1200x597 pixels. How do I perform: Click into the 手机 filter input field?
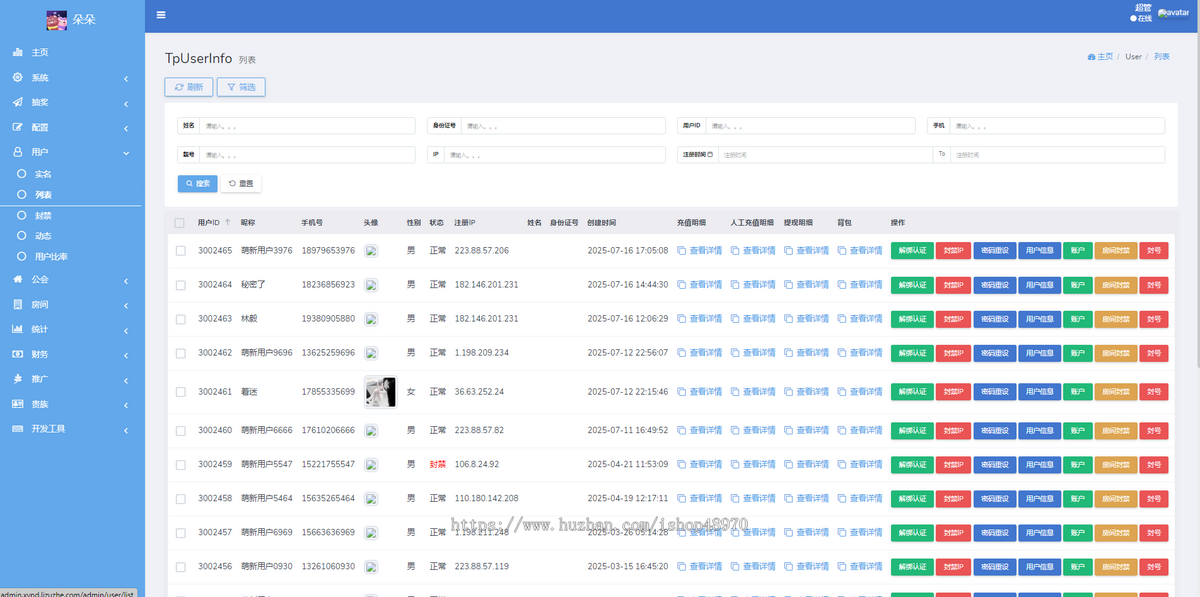pyautogui.click(x=1056, y=126)
